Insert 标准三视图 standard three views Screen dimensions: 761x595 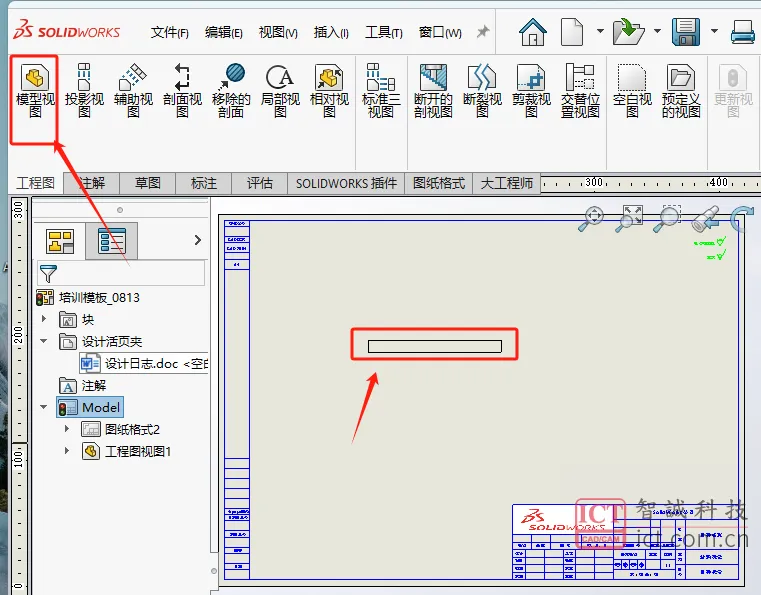click(381, 91)
